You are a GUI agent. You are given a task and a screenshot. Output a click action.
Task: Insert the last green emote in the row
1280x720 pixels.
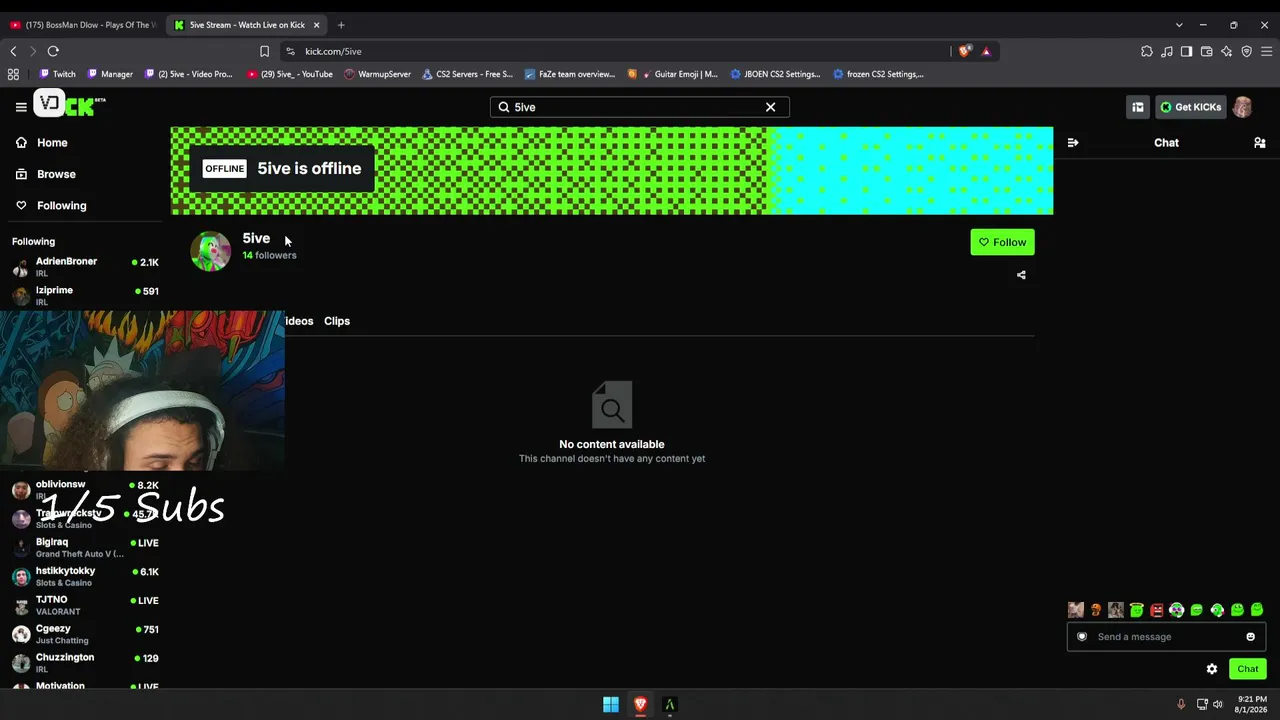[x=1257, y=610]
